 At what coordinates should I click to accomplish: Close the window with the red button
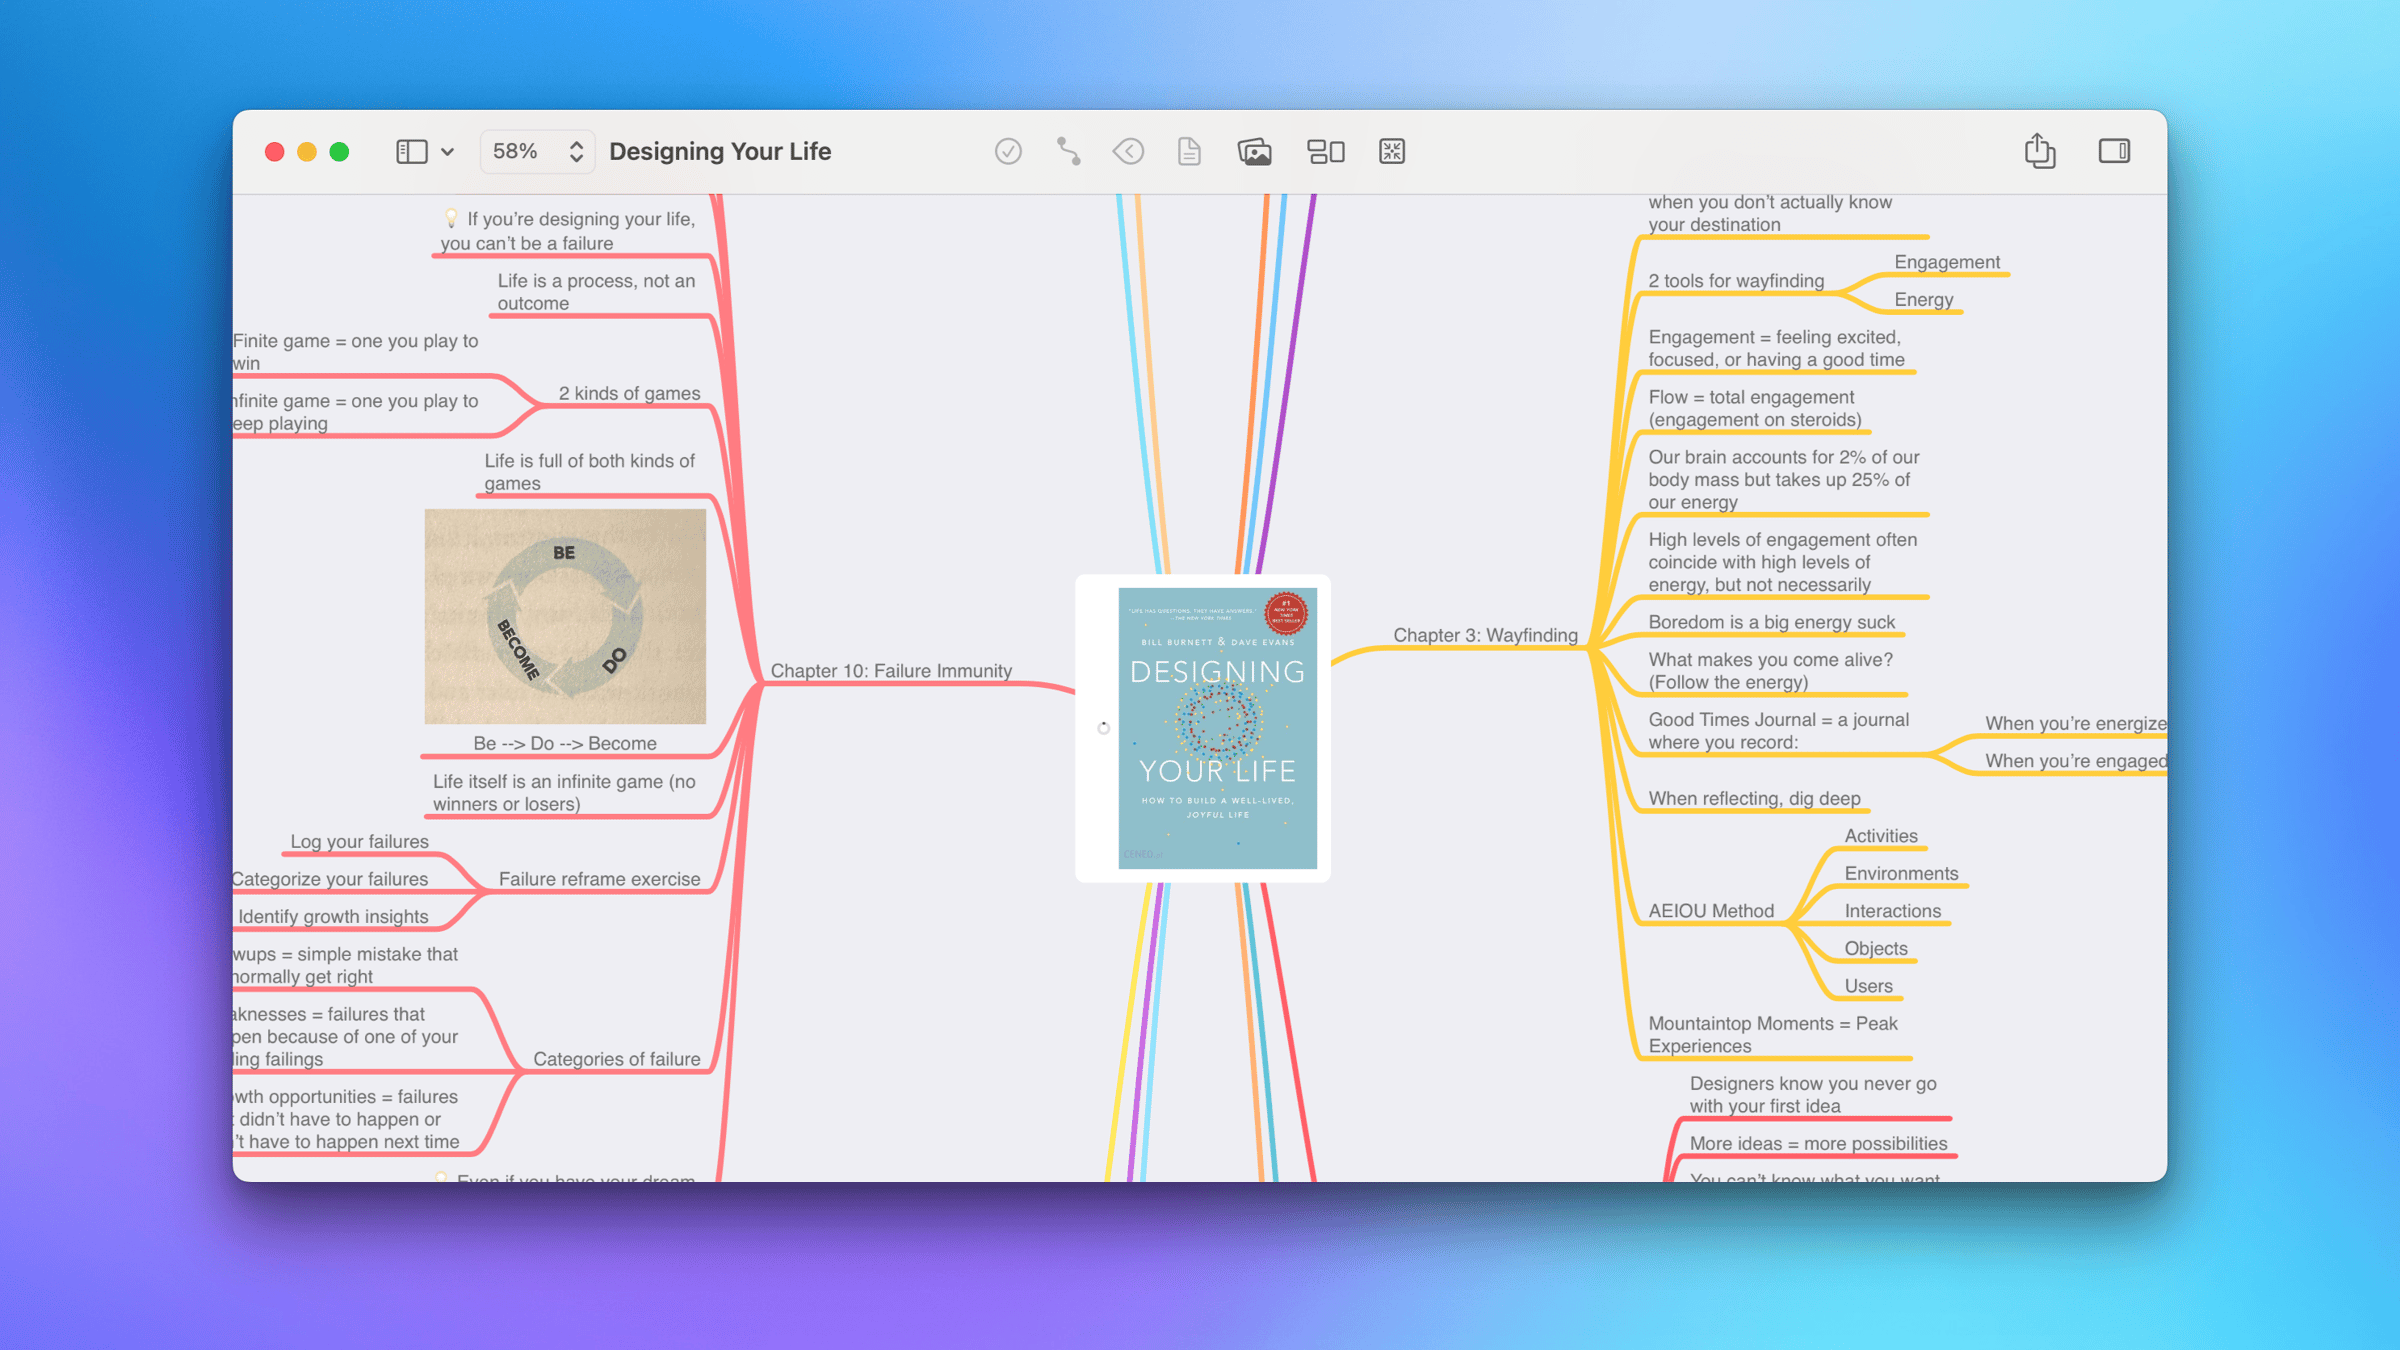point(274,151)
